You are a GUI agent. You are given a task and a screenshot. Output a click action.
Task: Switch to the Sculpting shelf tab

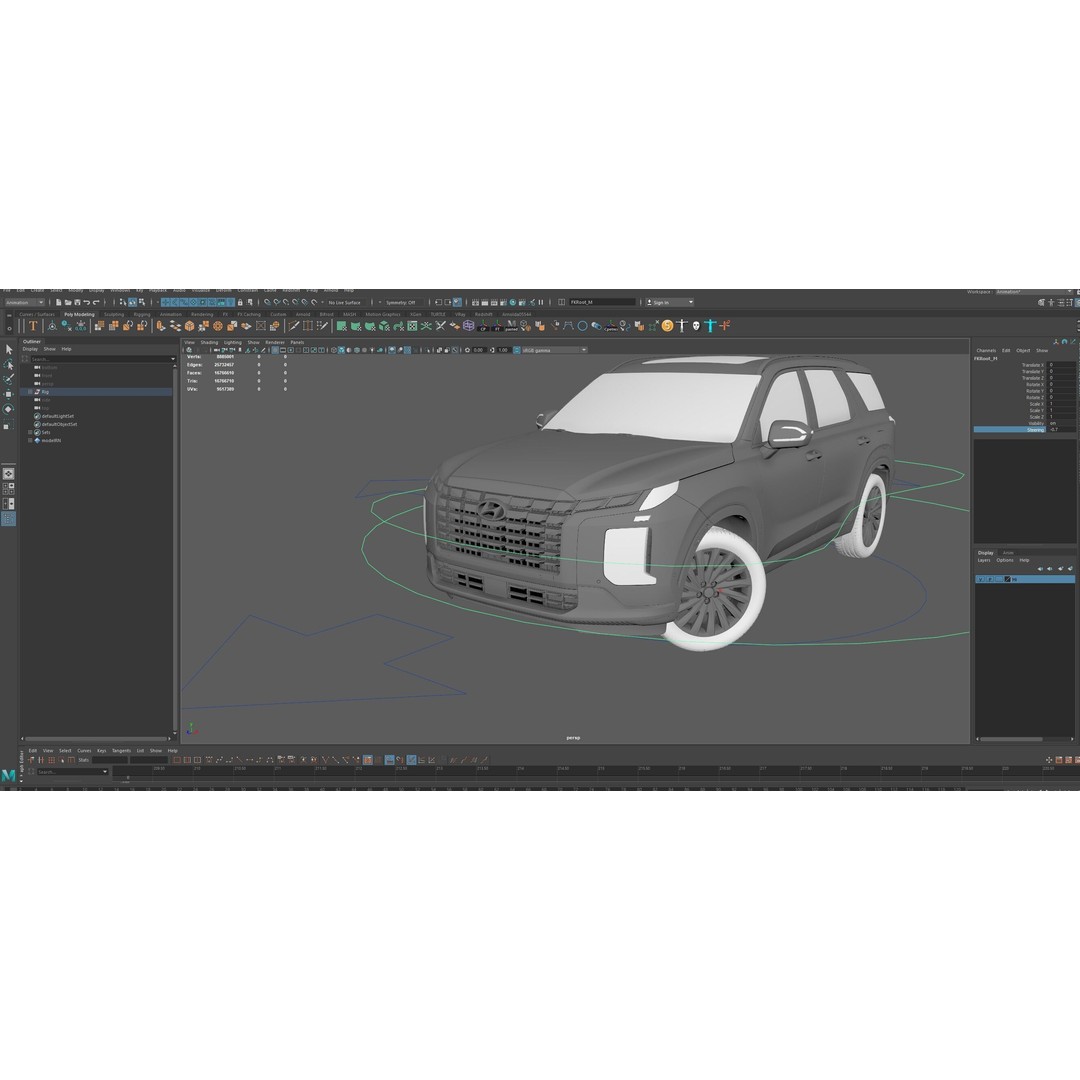tap(114, 314)
